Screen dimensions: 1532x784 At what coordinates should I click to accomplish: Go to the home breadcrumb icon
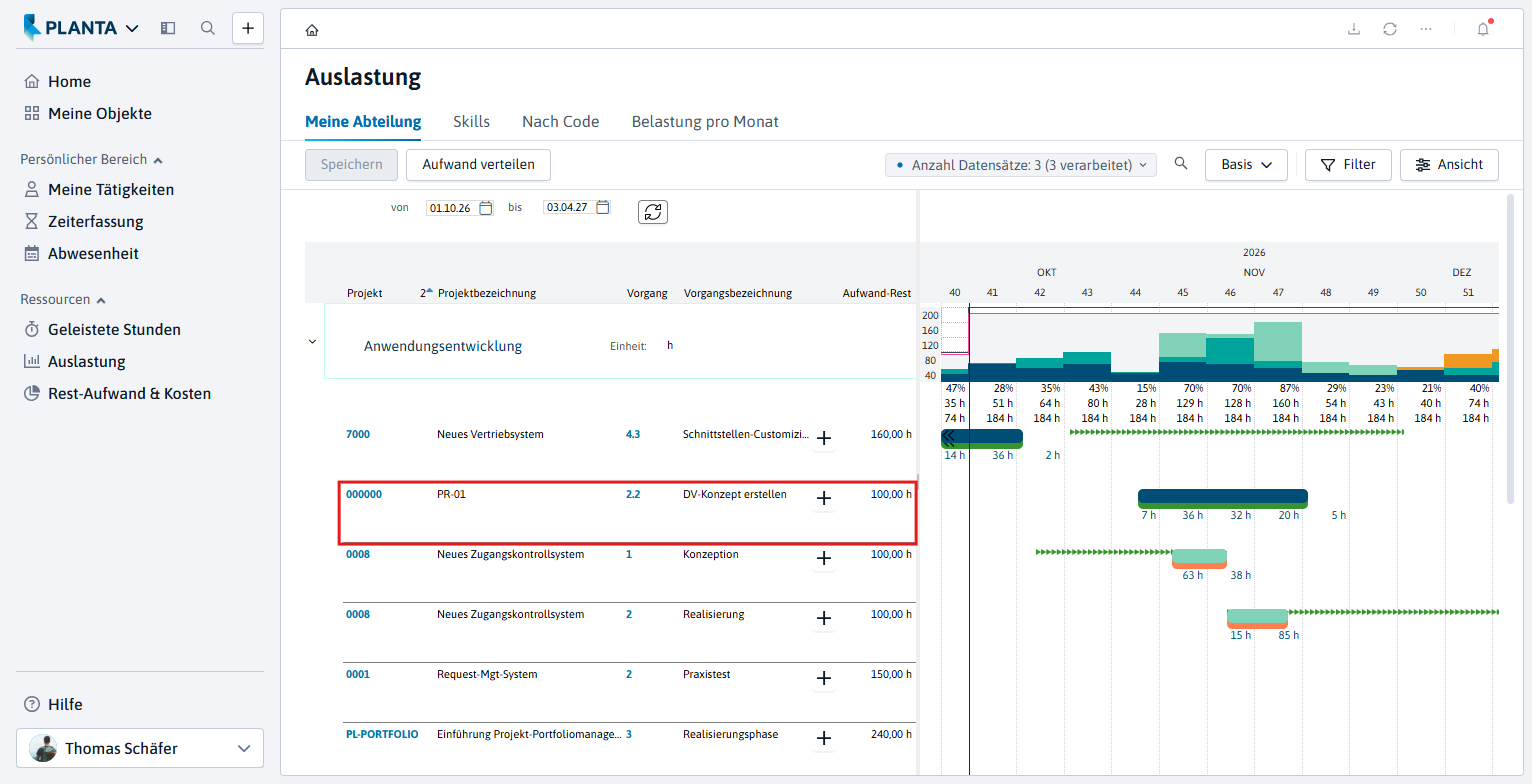tap(312, 30)
